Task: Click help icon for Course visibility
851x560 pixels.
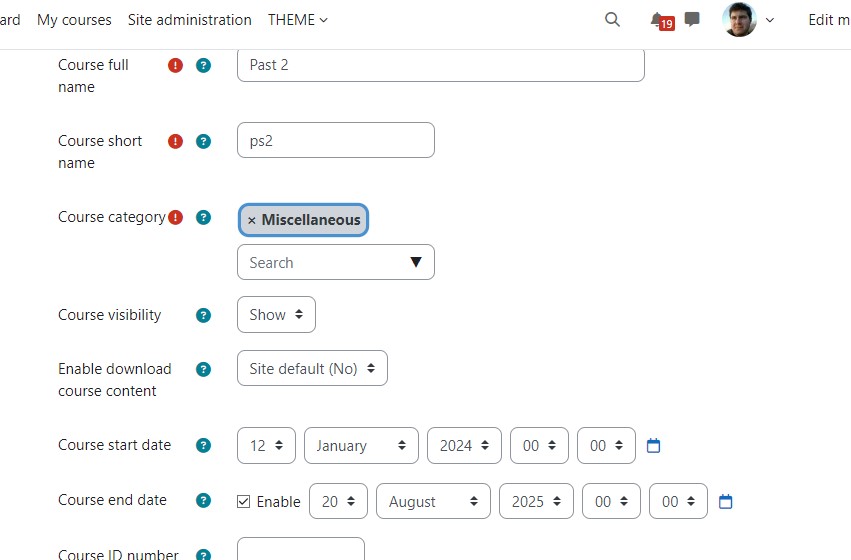Action: click(x=204, y=315)
